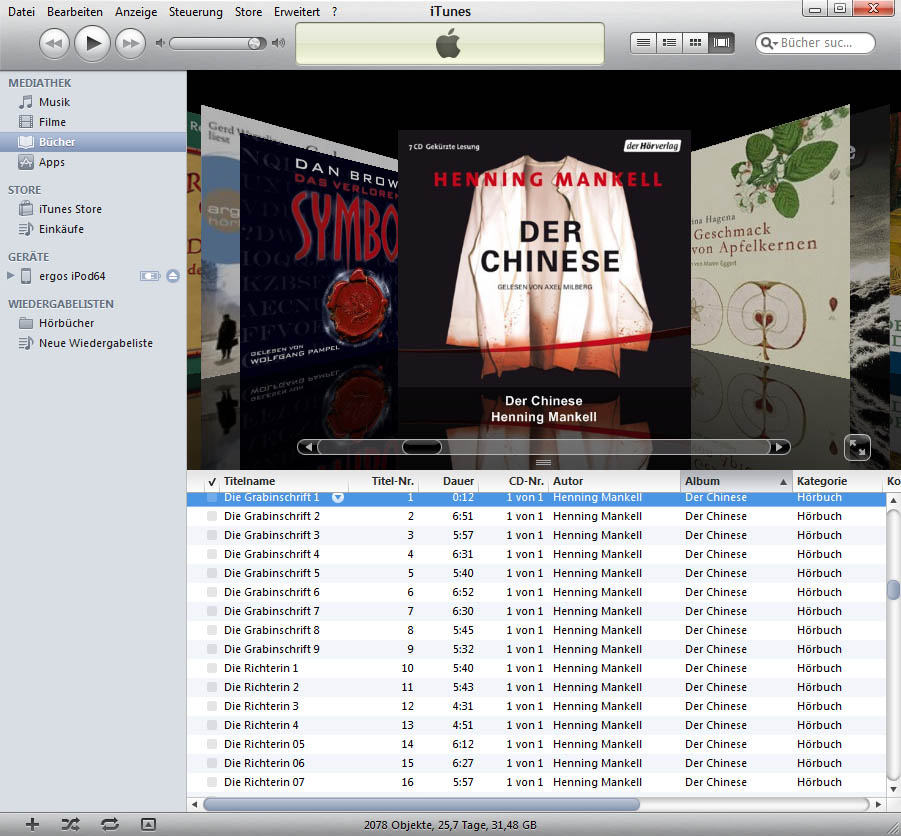Open the Erweitert menu
This screenshot has height=836, width=901.
click(297, 11)
